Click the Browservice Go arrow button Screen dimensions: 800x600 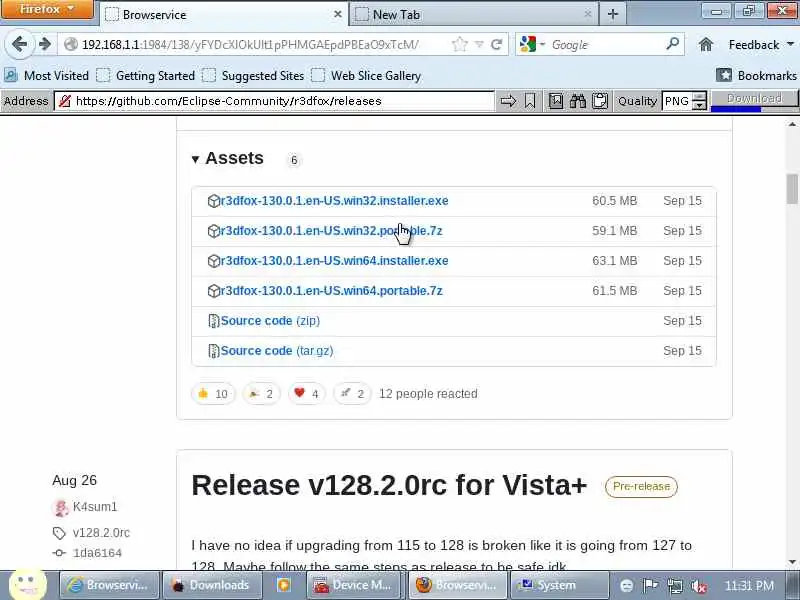click(x=508, y=101)
